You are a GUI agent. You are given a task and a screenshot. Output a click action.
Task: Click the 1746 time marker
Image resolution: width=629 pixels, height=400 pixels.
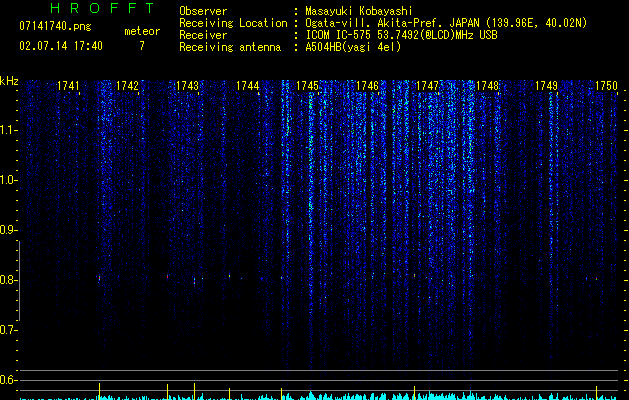coord(367,85)
